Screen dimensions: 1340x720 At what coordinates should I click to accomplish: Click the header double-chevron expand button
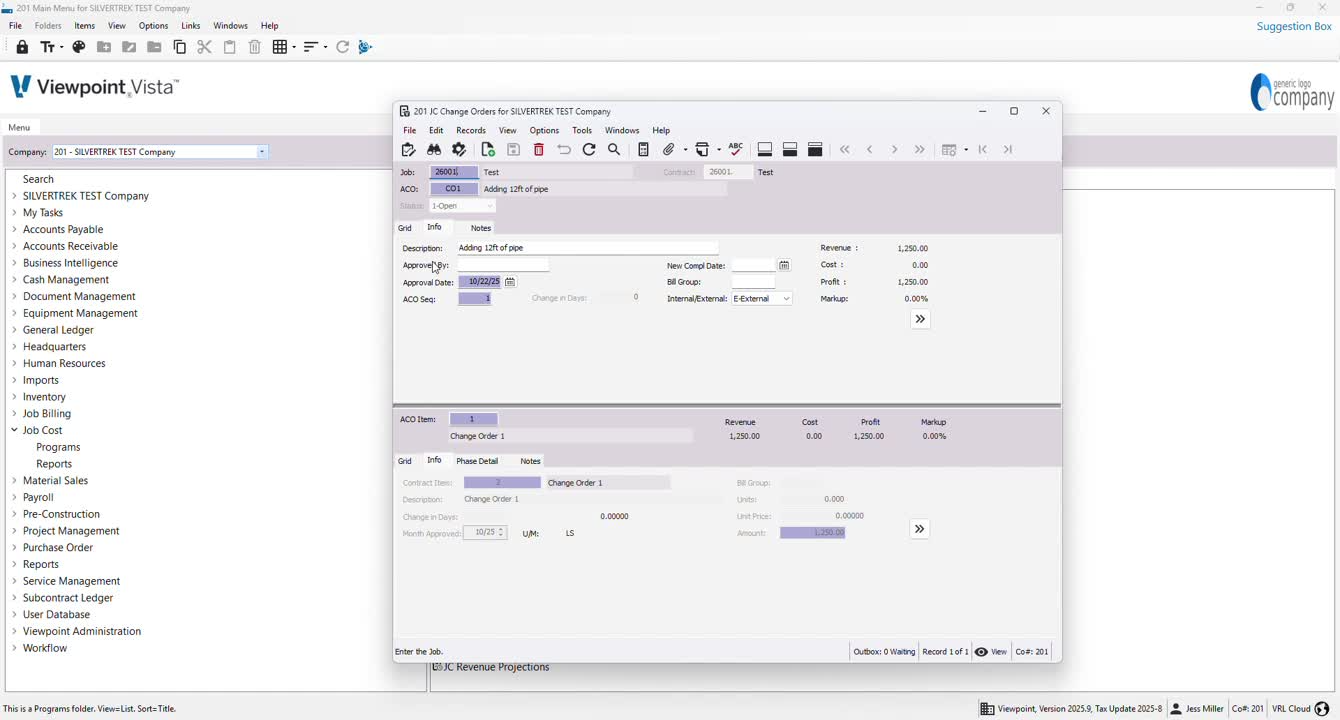(921, 319)
